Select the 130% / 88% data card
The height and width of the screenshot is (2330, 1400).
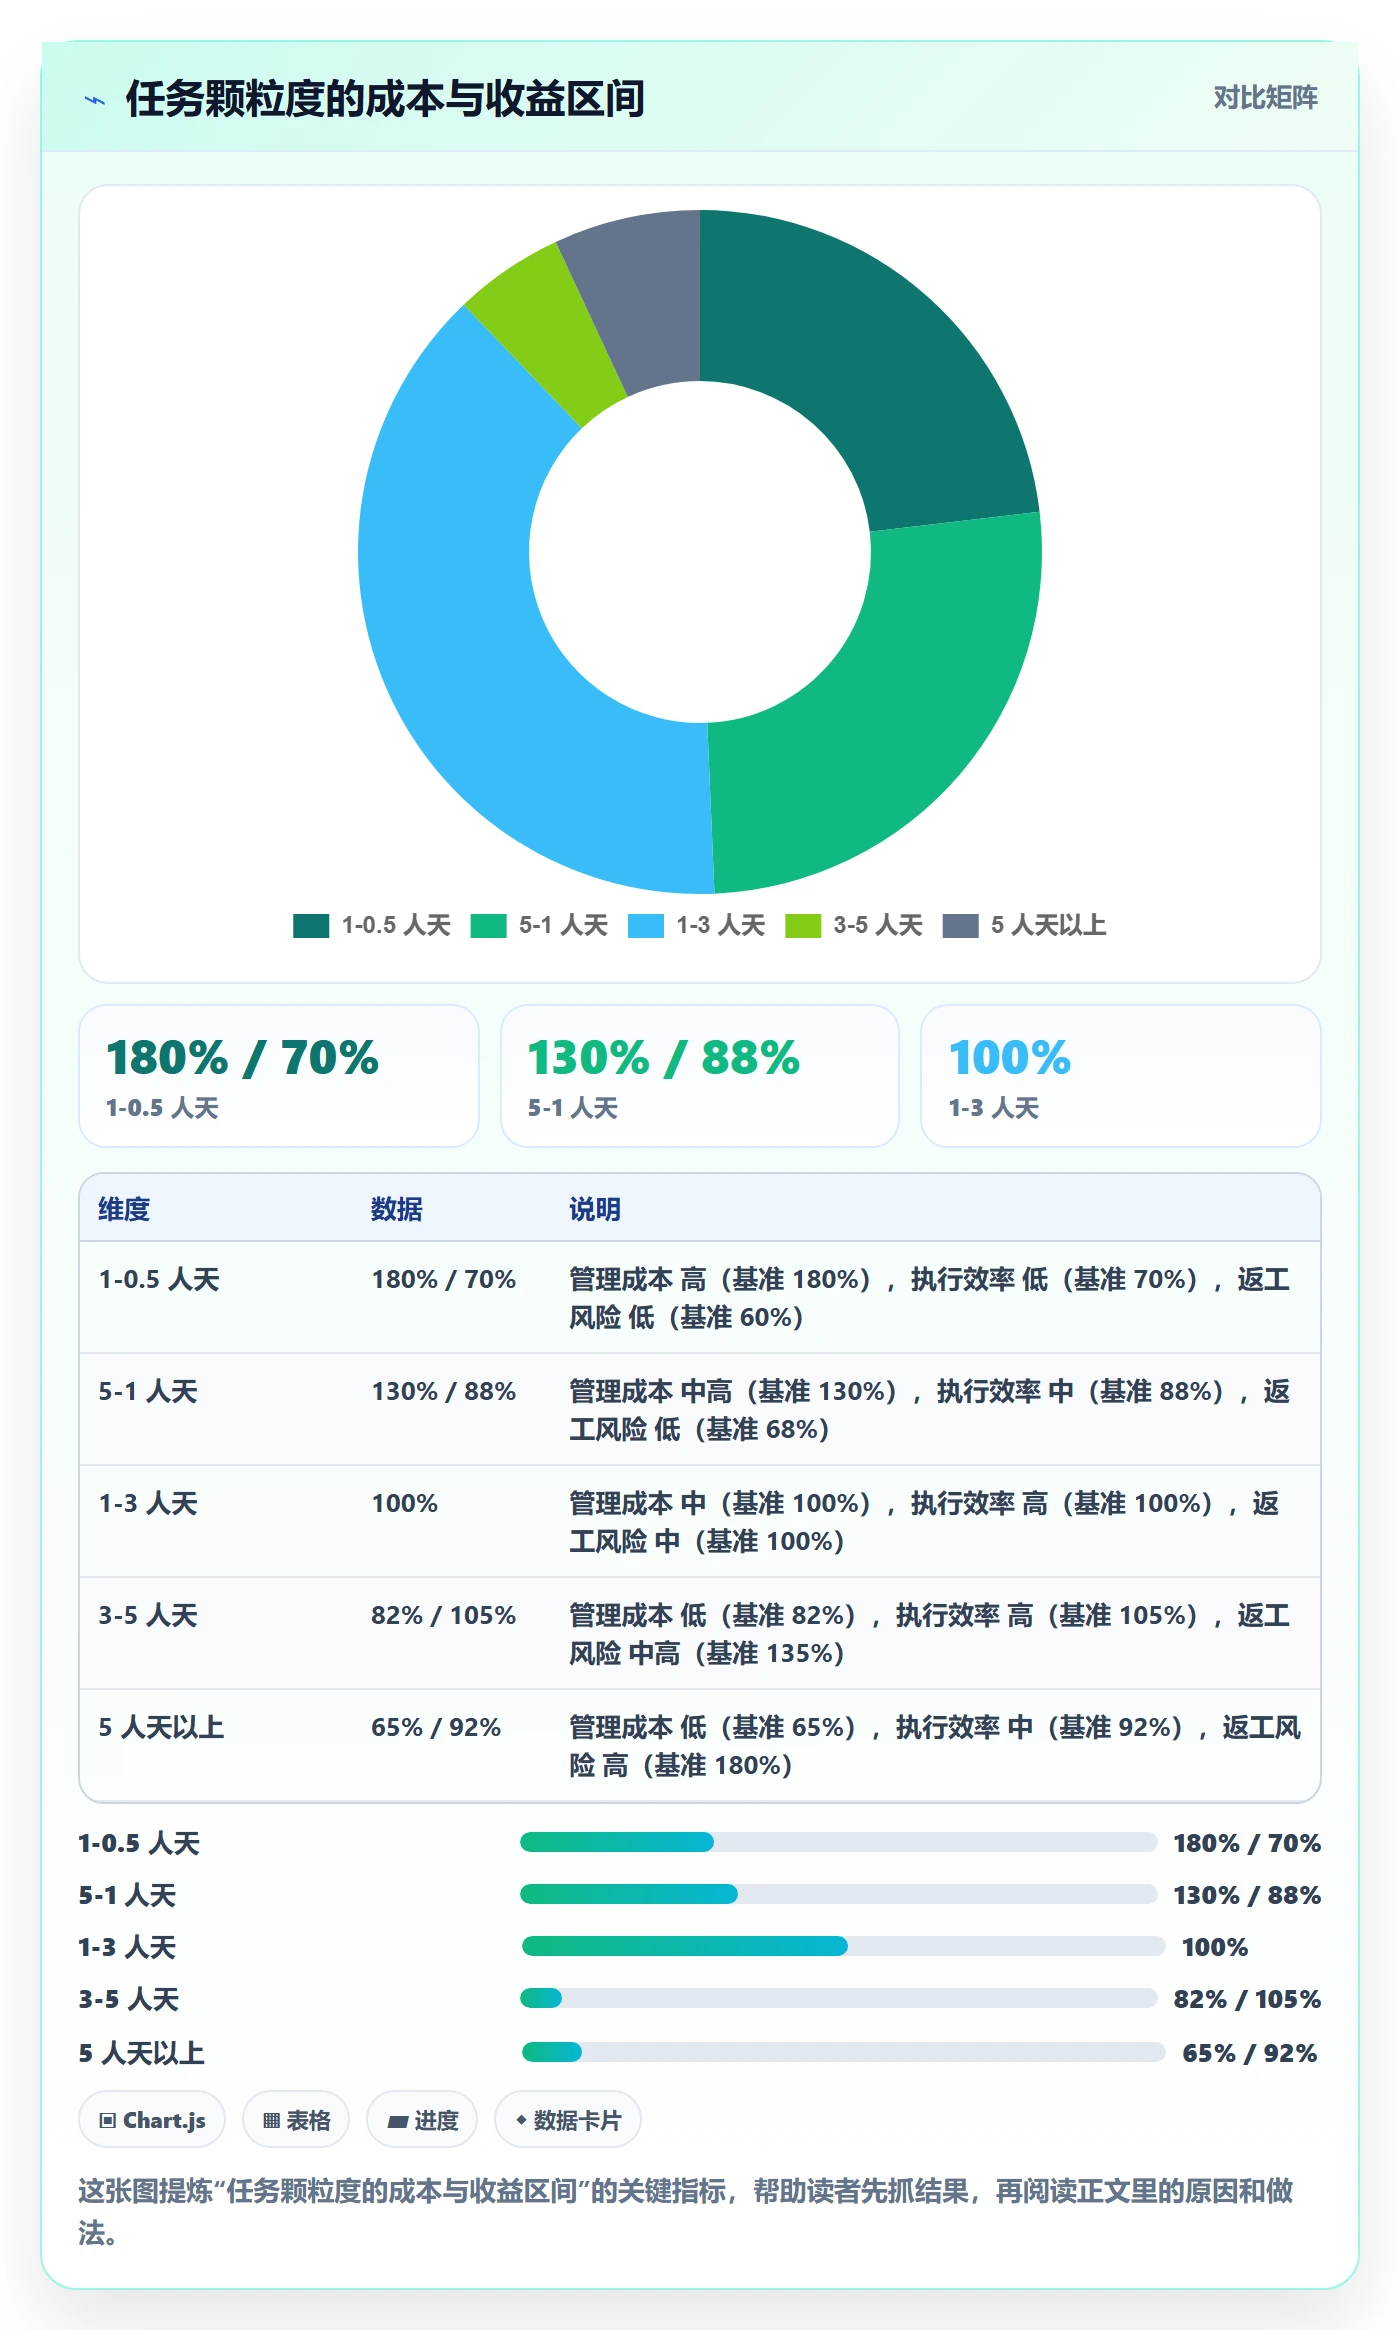tap(700, 1076)
